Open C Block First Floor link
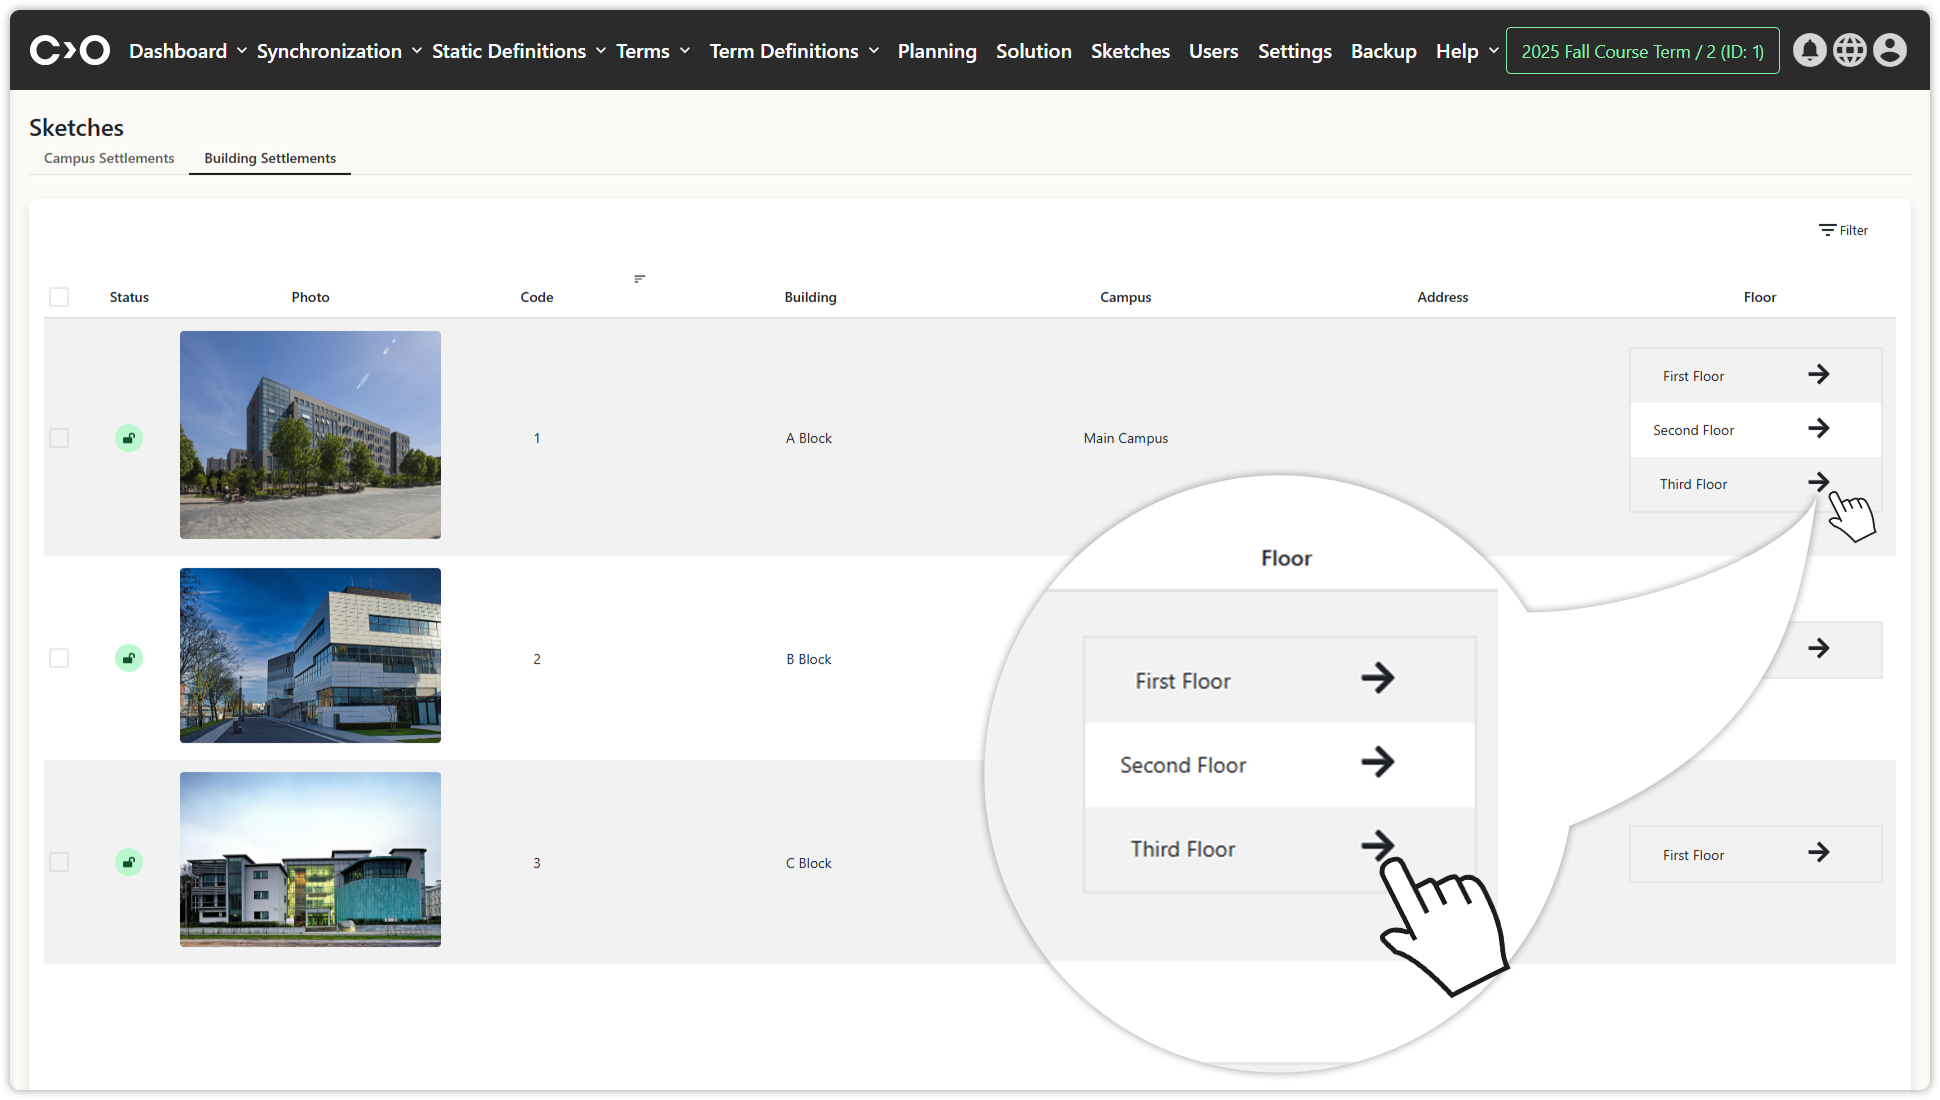 click(1754, 854)
